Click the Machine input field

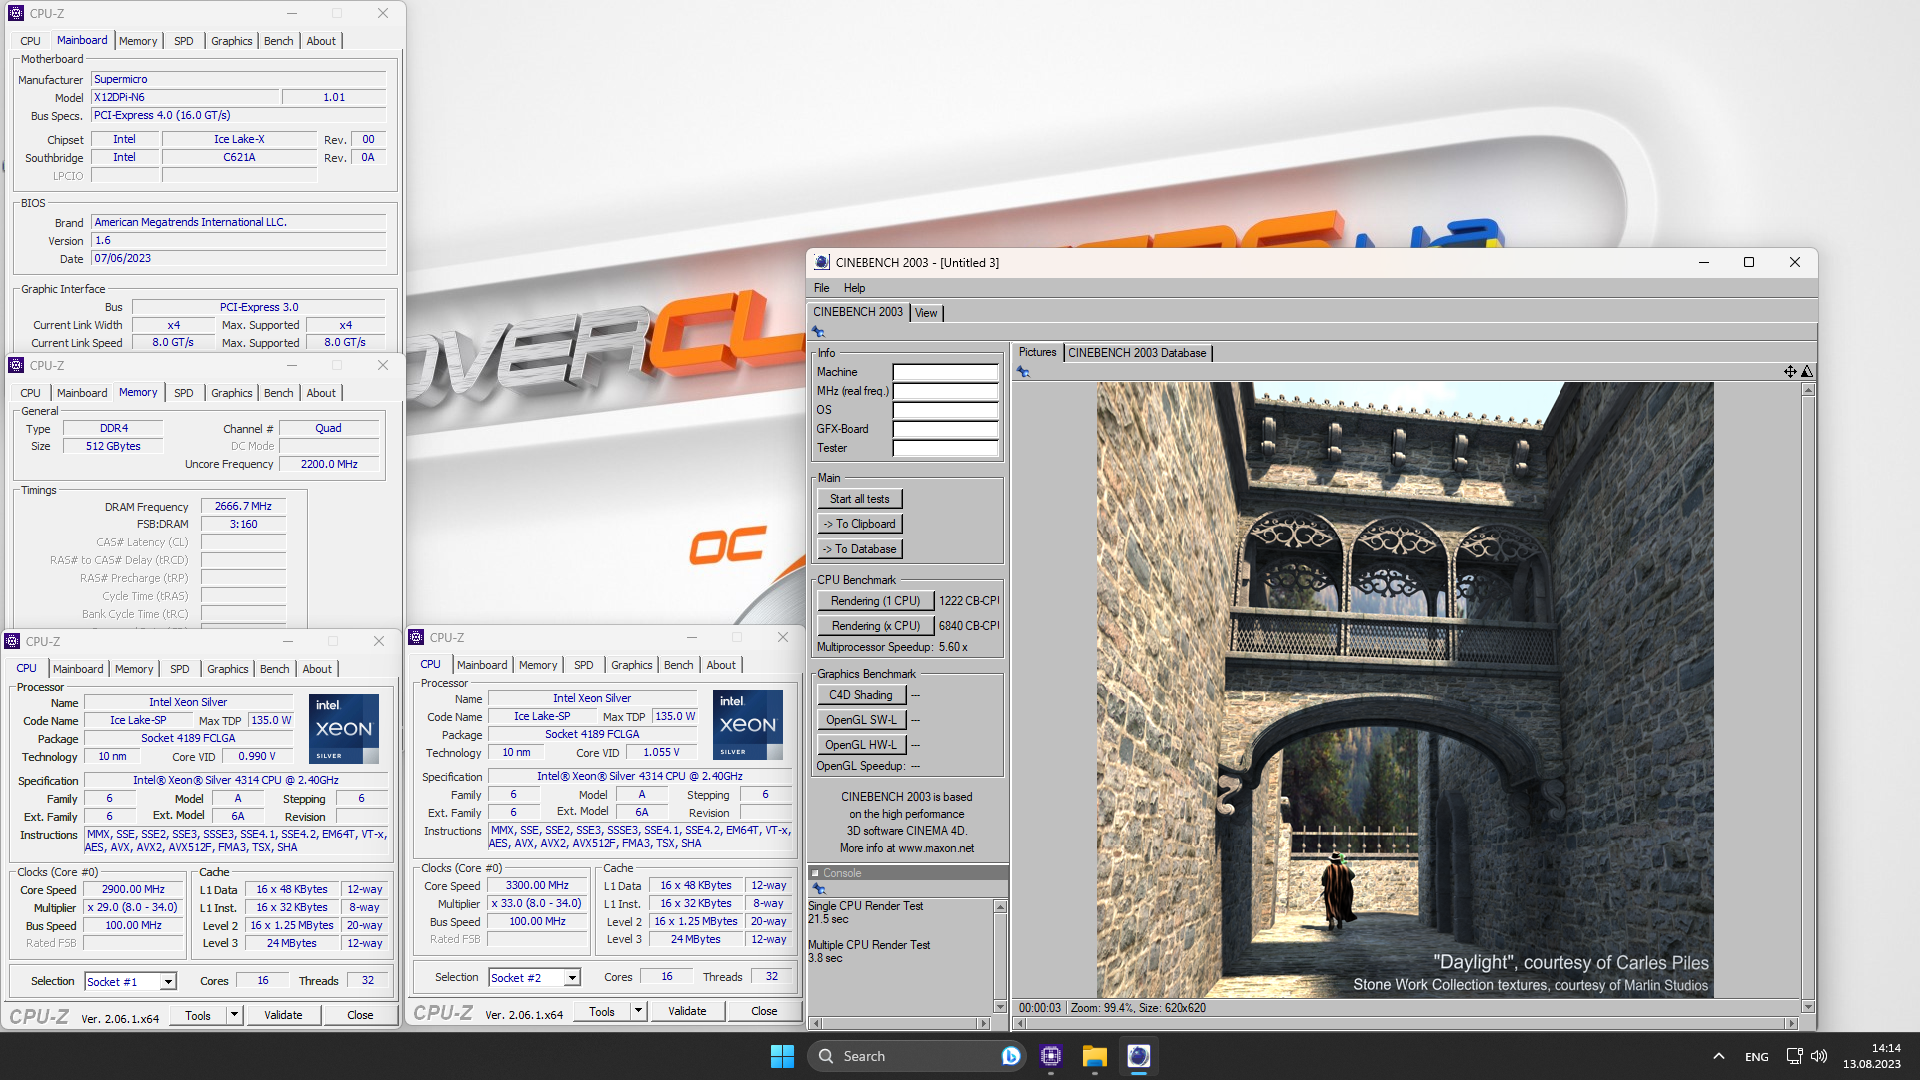pos(945,372)
